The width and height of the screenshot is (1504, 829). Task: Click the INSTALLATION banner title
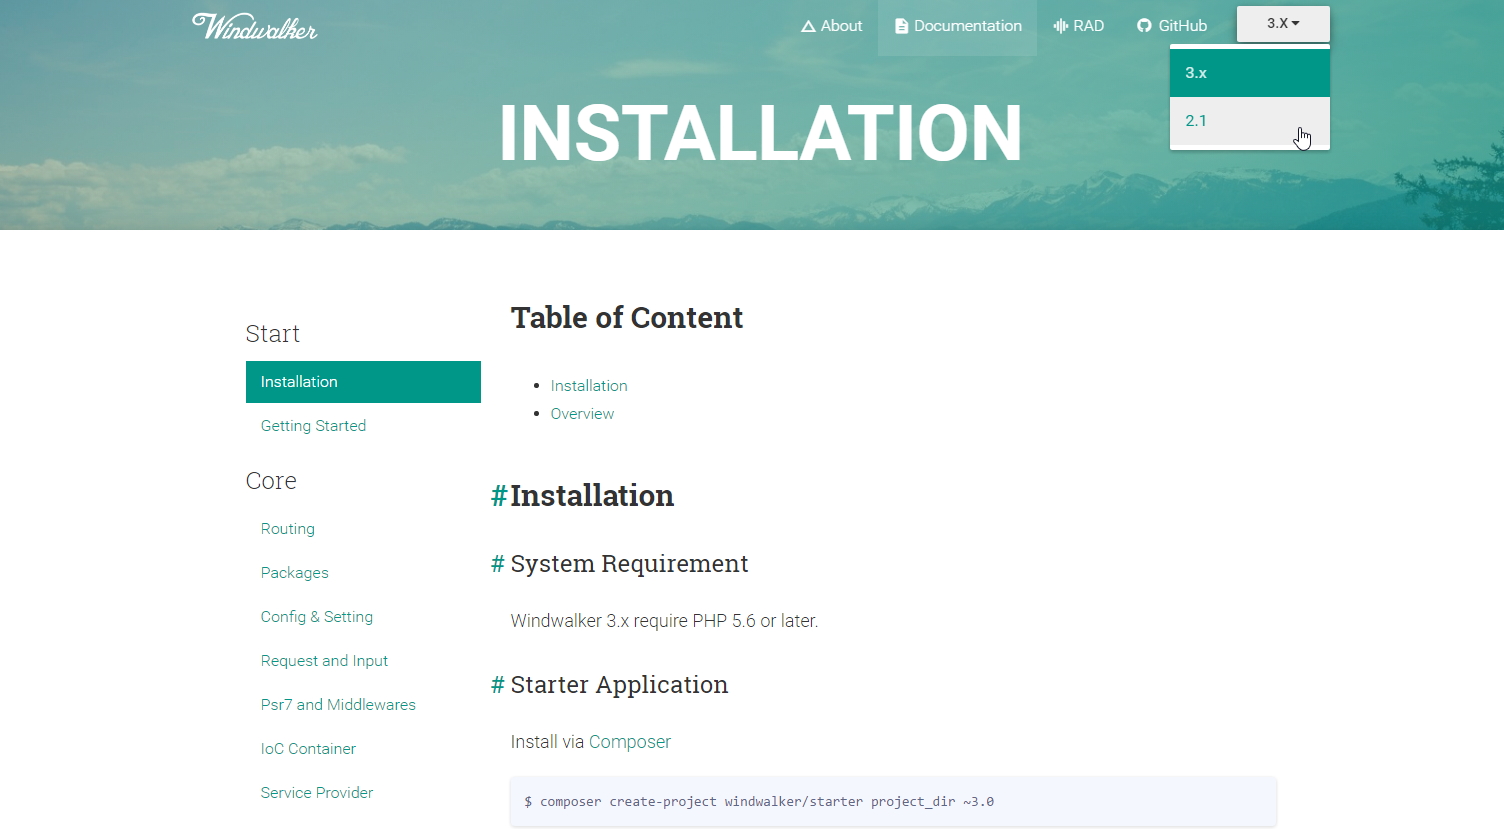tap(761, 133)
